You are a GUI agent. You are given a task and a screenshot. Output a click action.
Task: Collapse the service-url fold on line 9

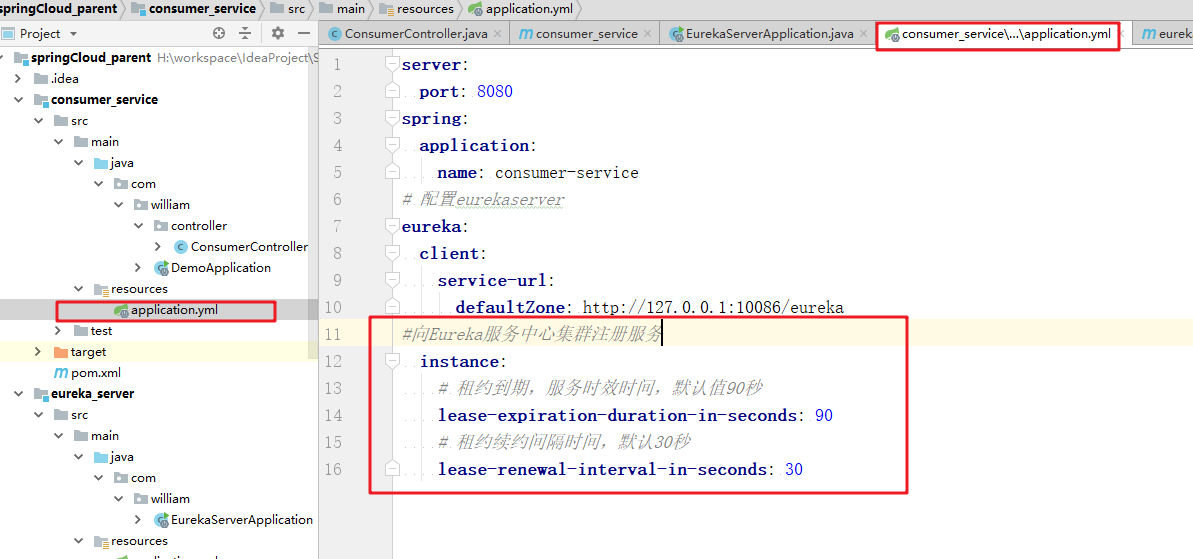point(392,281)
